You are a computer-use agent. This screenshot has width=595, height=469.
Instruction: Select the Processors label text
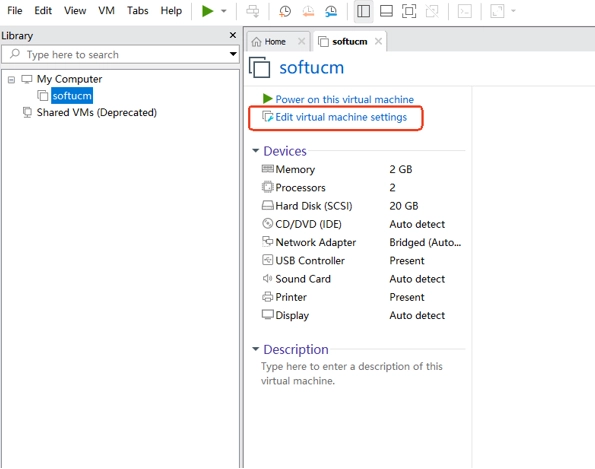300,187
